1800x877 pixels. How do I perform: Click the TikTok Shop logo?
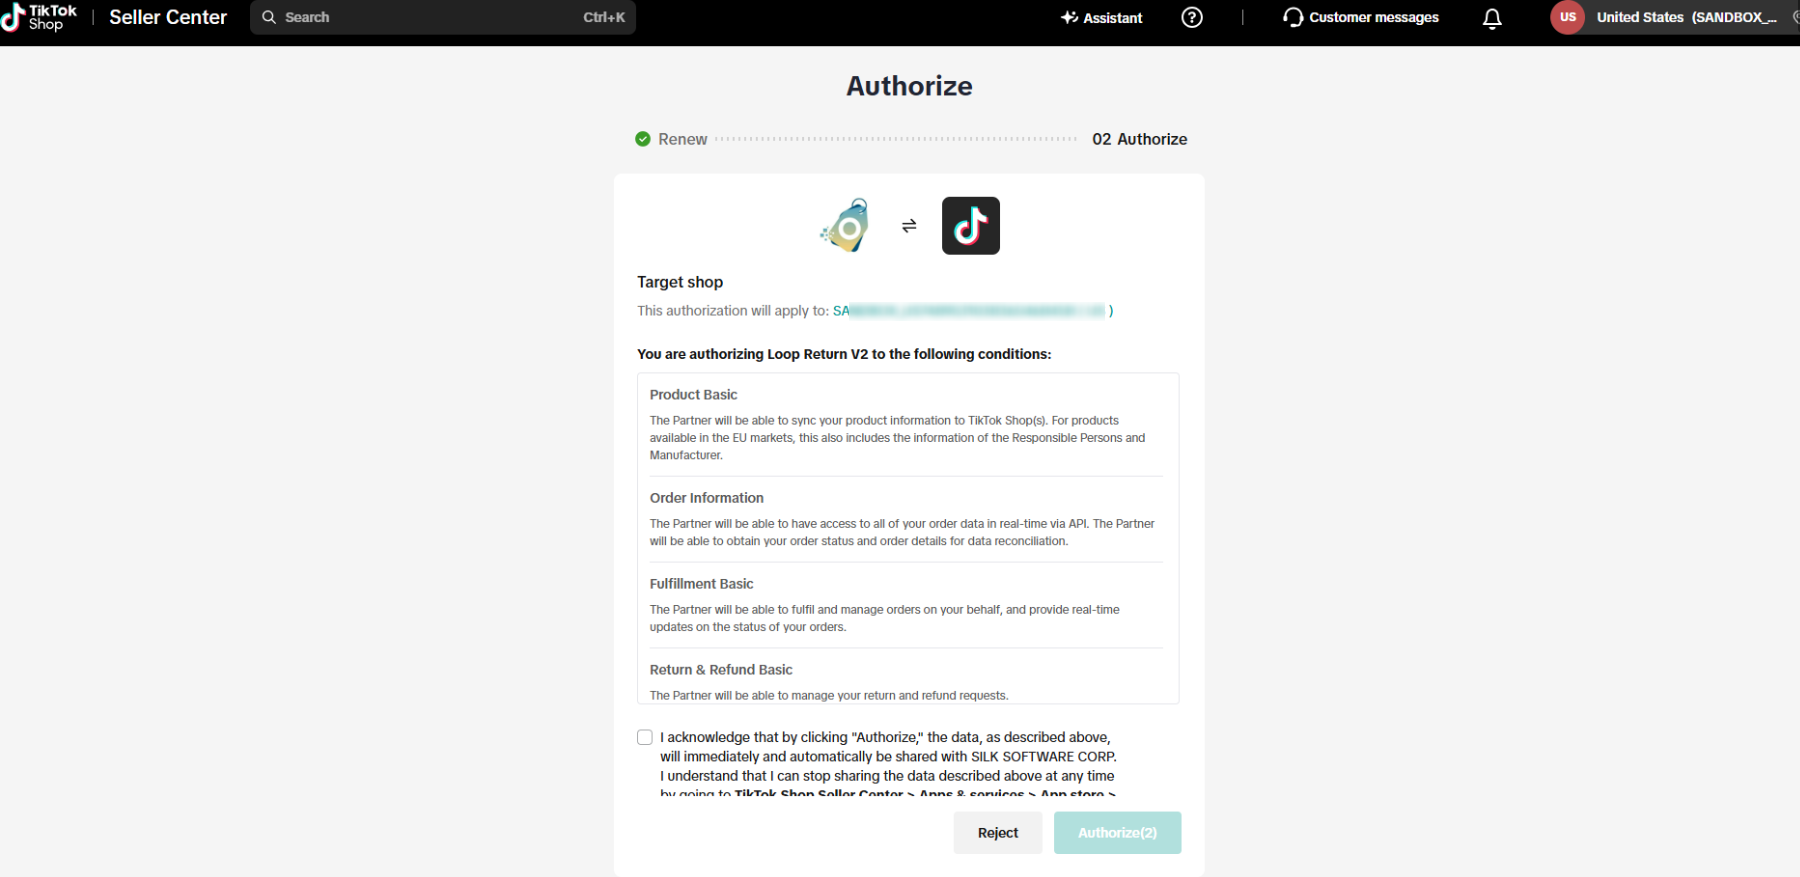(x=40, y=17)
